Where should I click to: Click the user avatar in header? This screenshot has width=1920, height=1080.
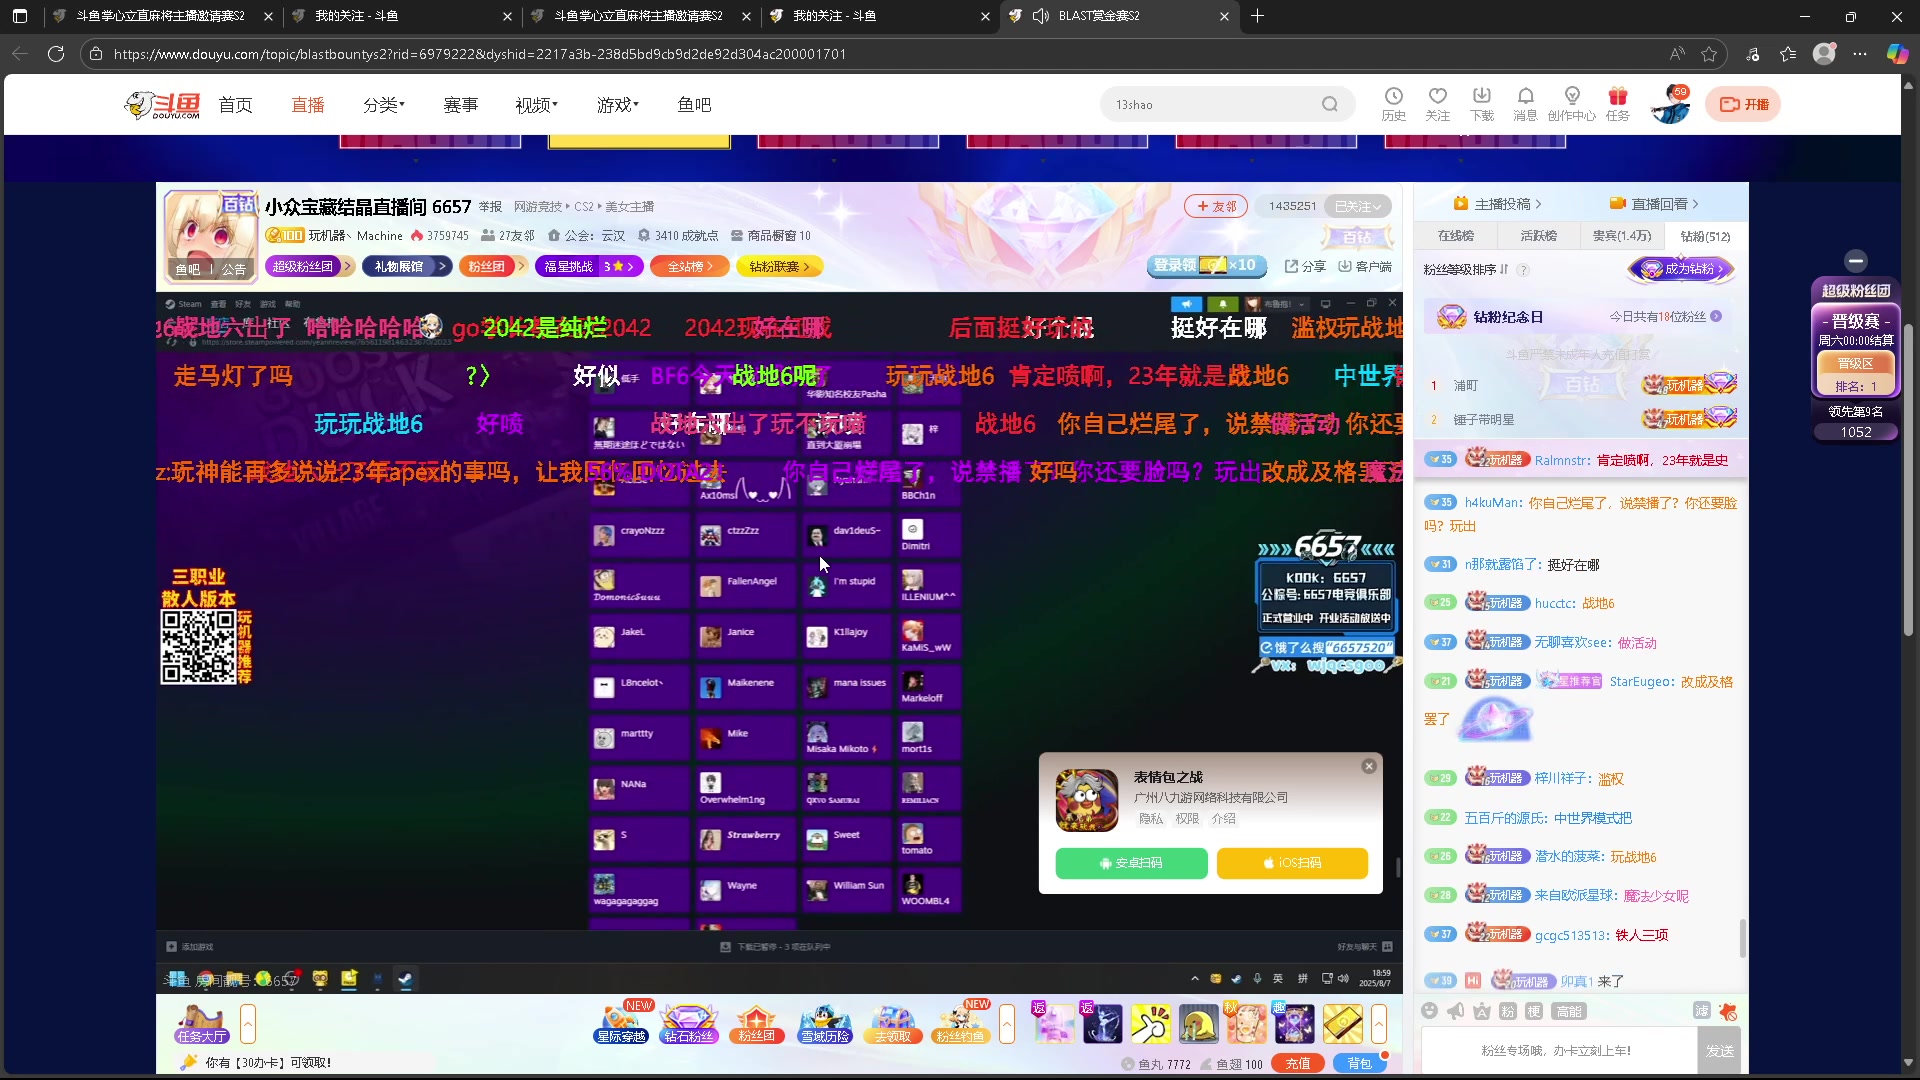[1670, 105]
